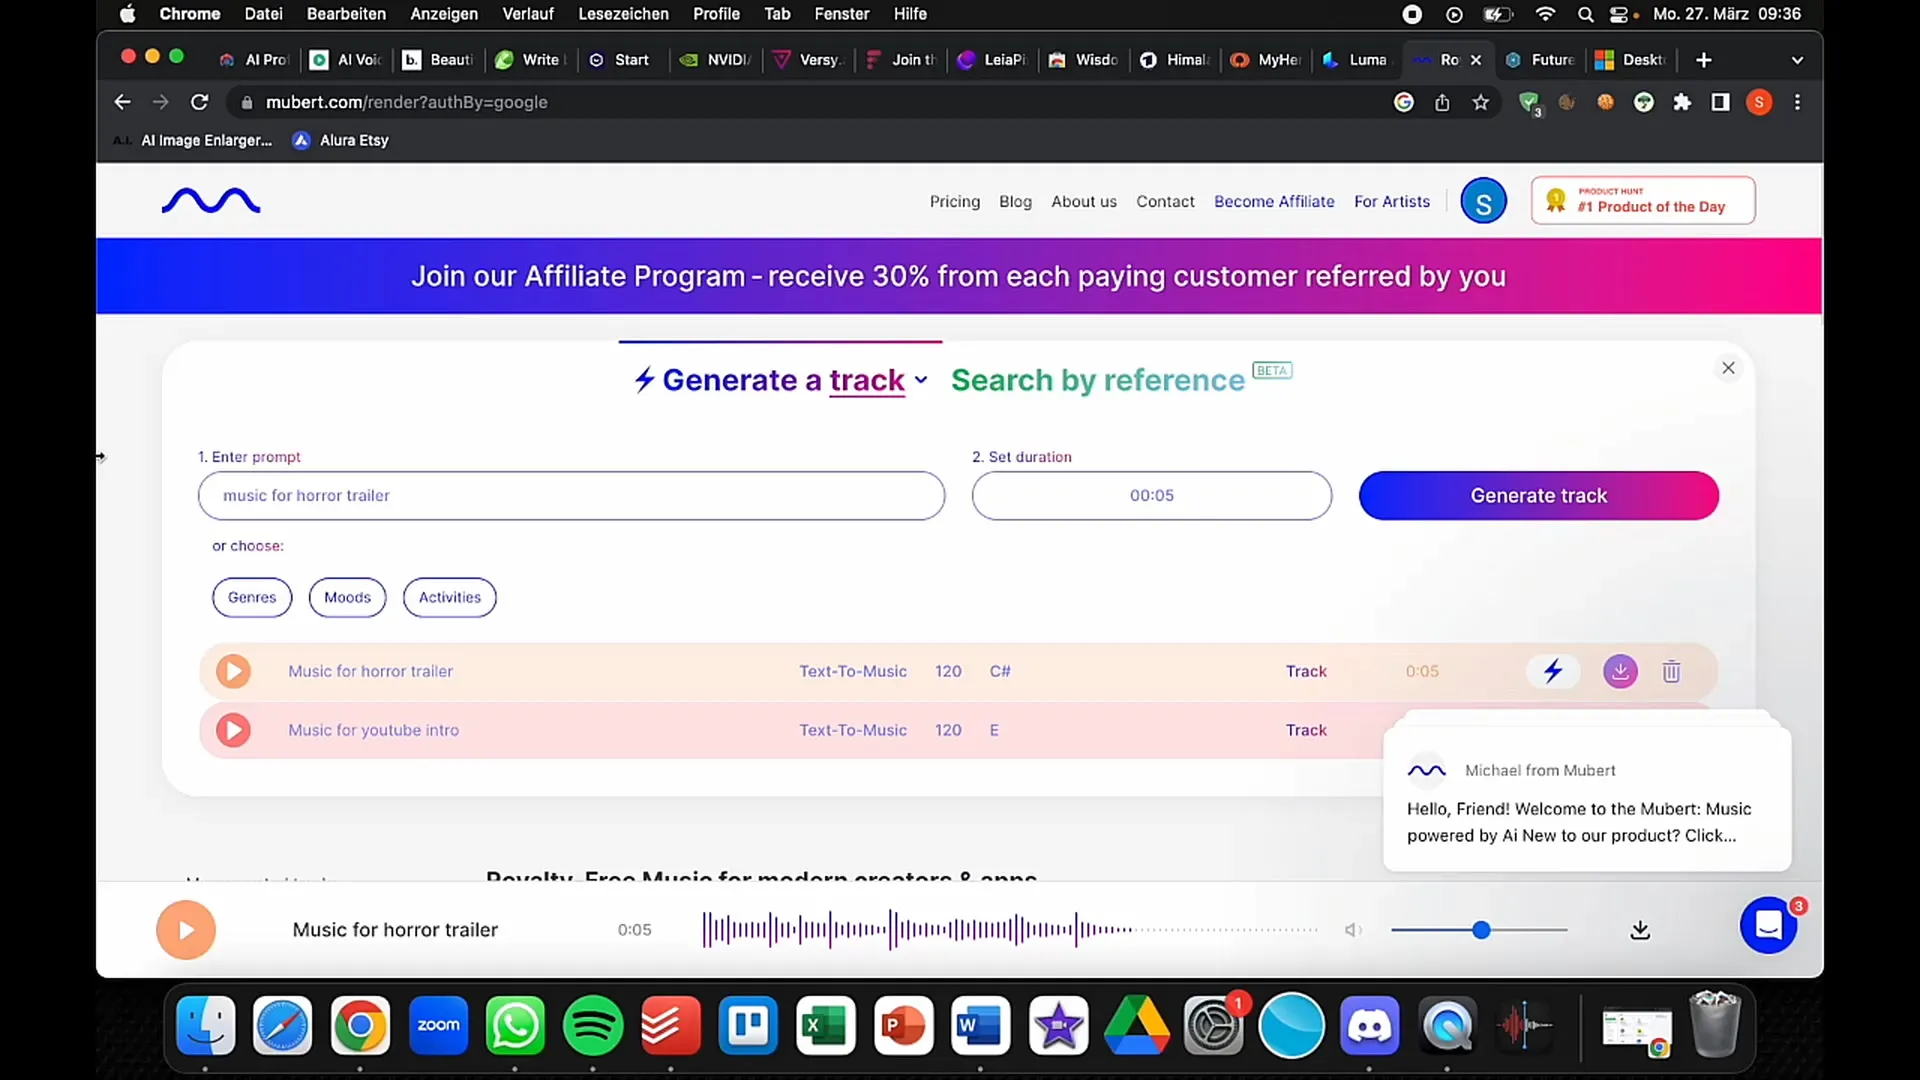The image size is (1920, 1080).
Task: Select the Genres filter toggle
Action: point(252,596)
